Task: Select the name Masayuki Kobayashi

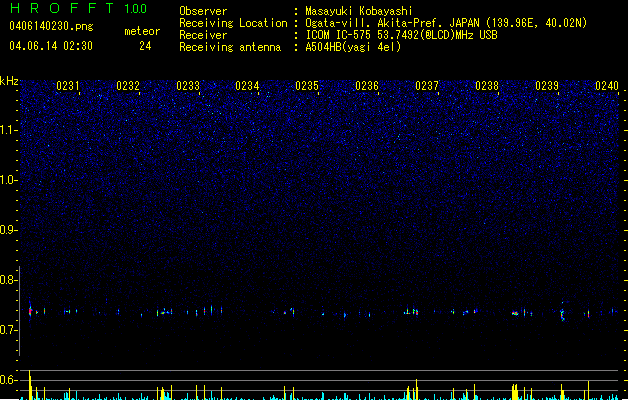Action: coord(359,11)
